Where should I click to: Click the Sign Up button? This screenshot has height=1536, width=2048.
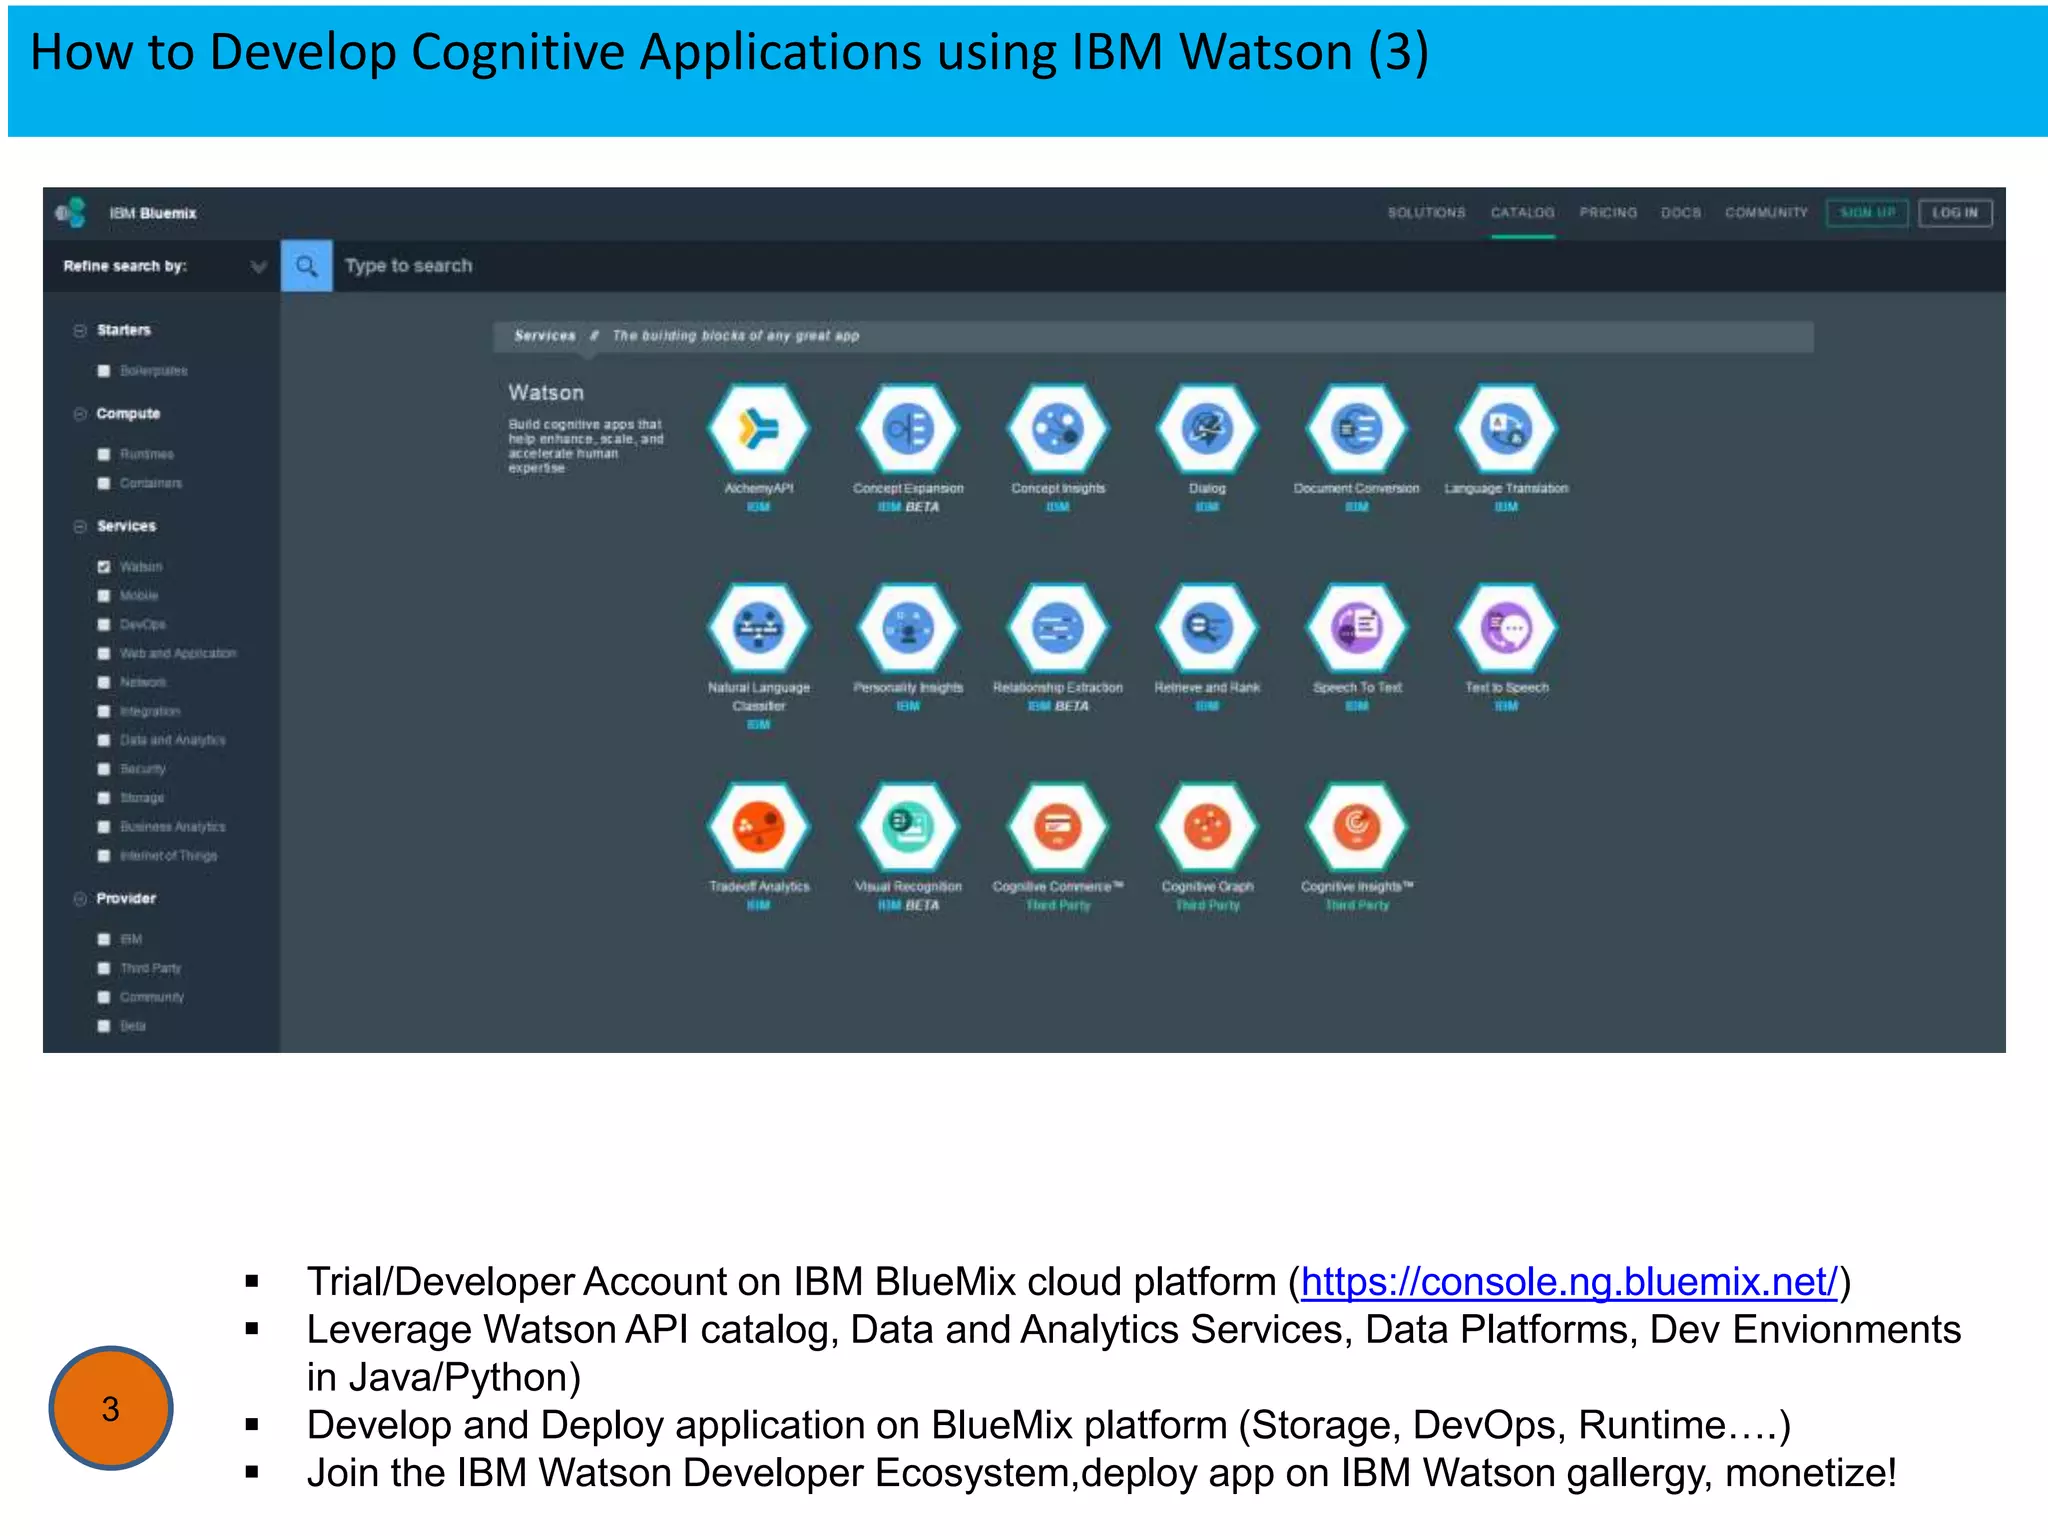pos(1867,213)
